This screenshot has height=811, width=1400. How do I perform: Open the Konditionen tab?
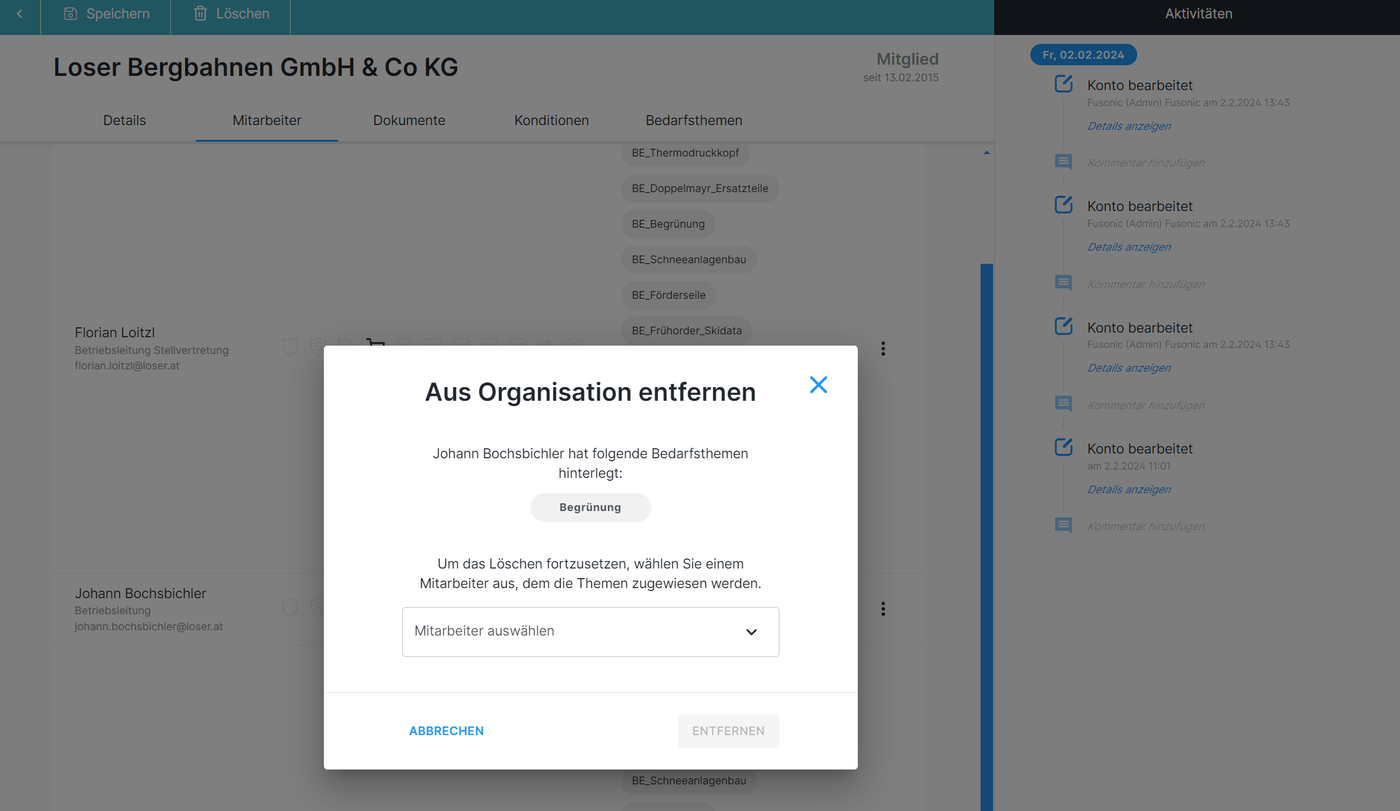[x=551, y=120]
